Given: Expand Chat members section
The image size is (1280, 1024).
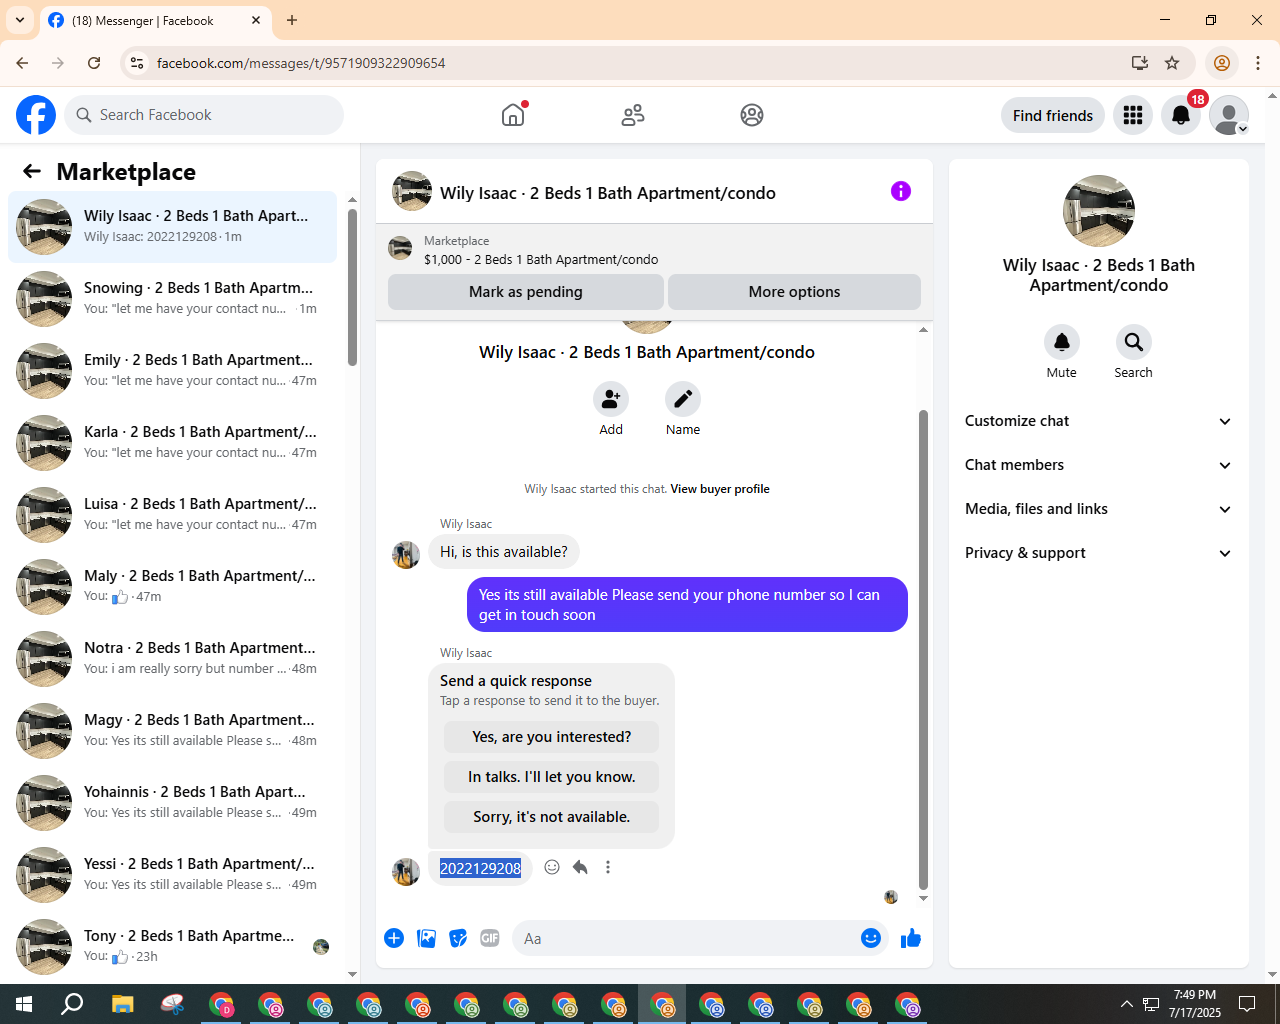Looking at the screenshot, I should click(1098, 465).
